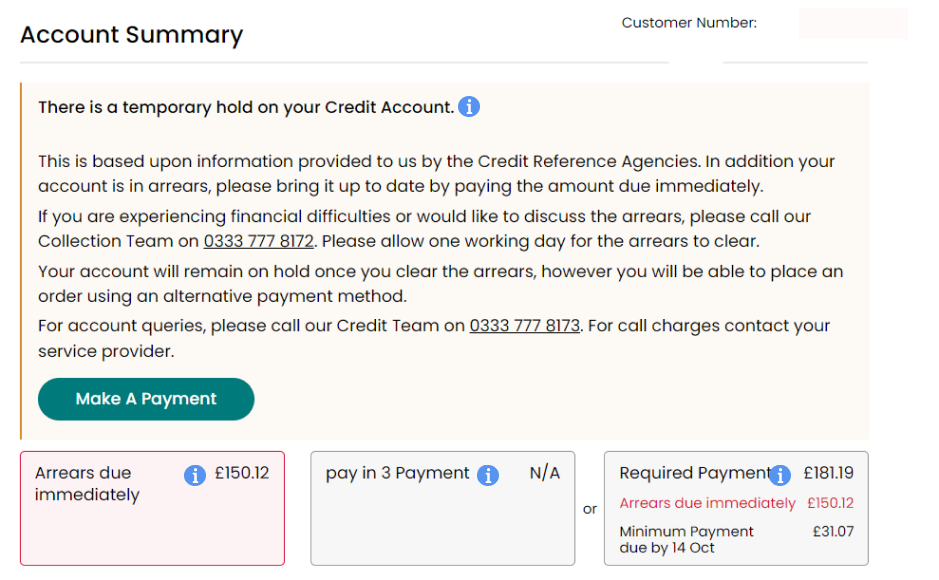
Task: Click the N/A value in pay in 3 card
Action: pyautogui.click(x=545, y=473)
